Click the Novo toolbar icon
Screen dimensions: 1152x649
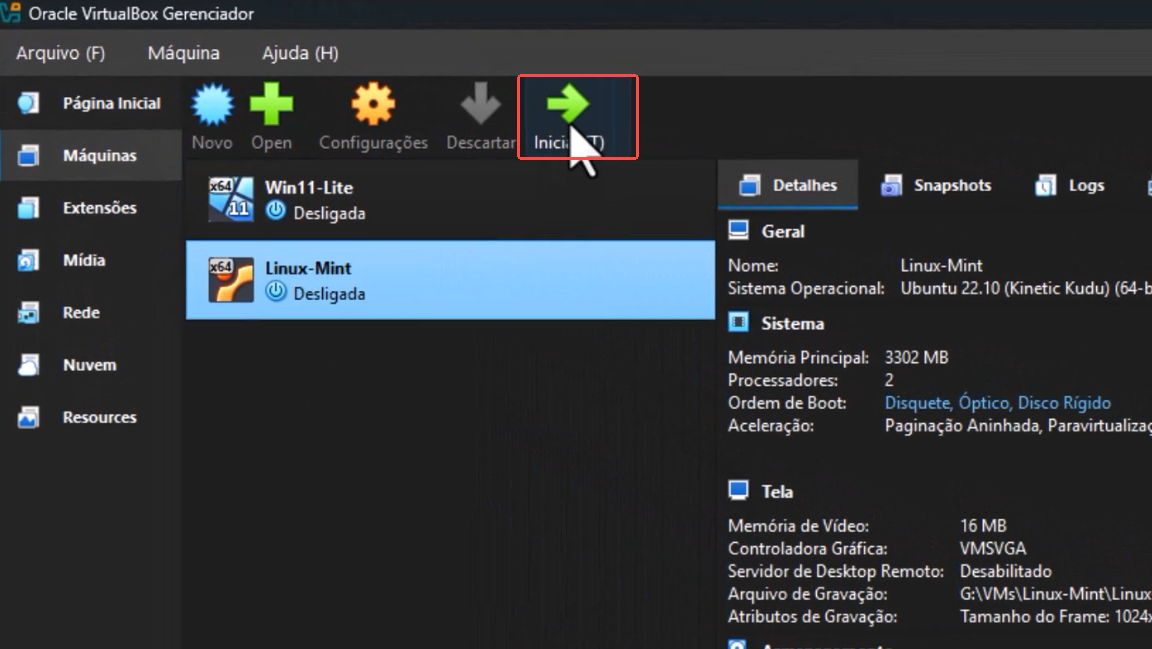tap(212, 104)
